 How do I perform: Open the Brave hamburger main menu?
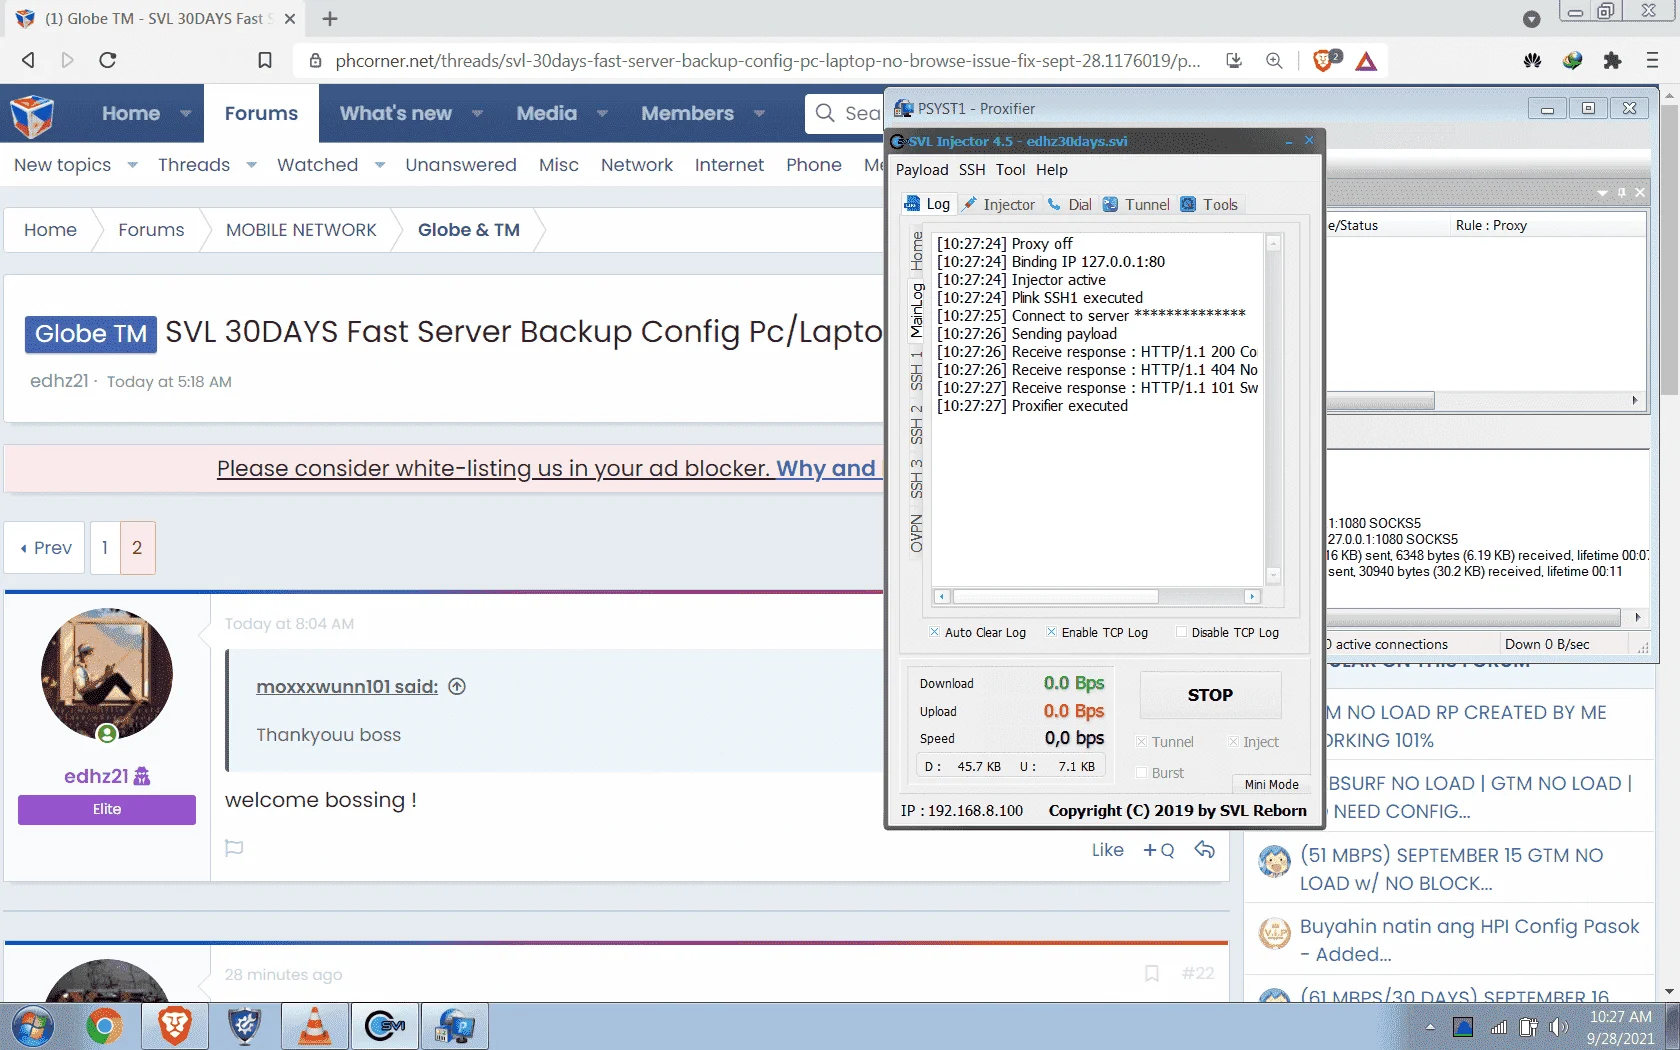[1652, 61]
